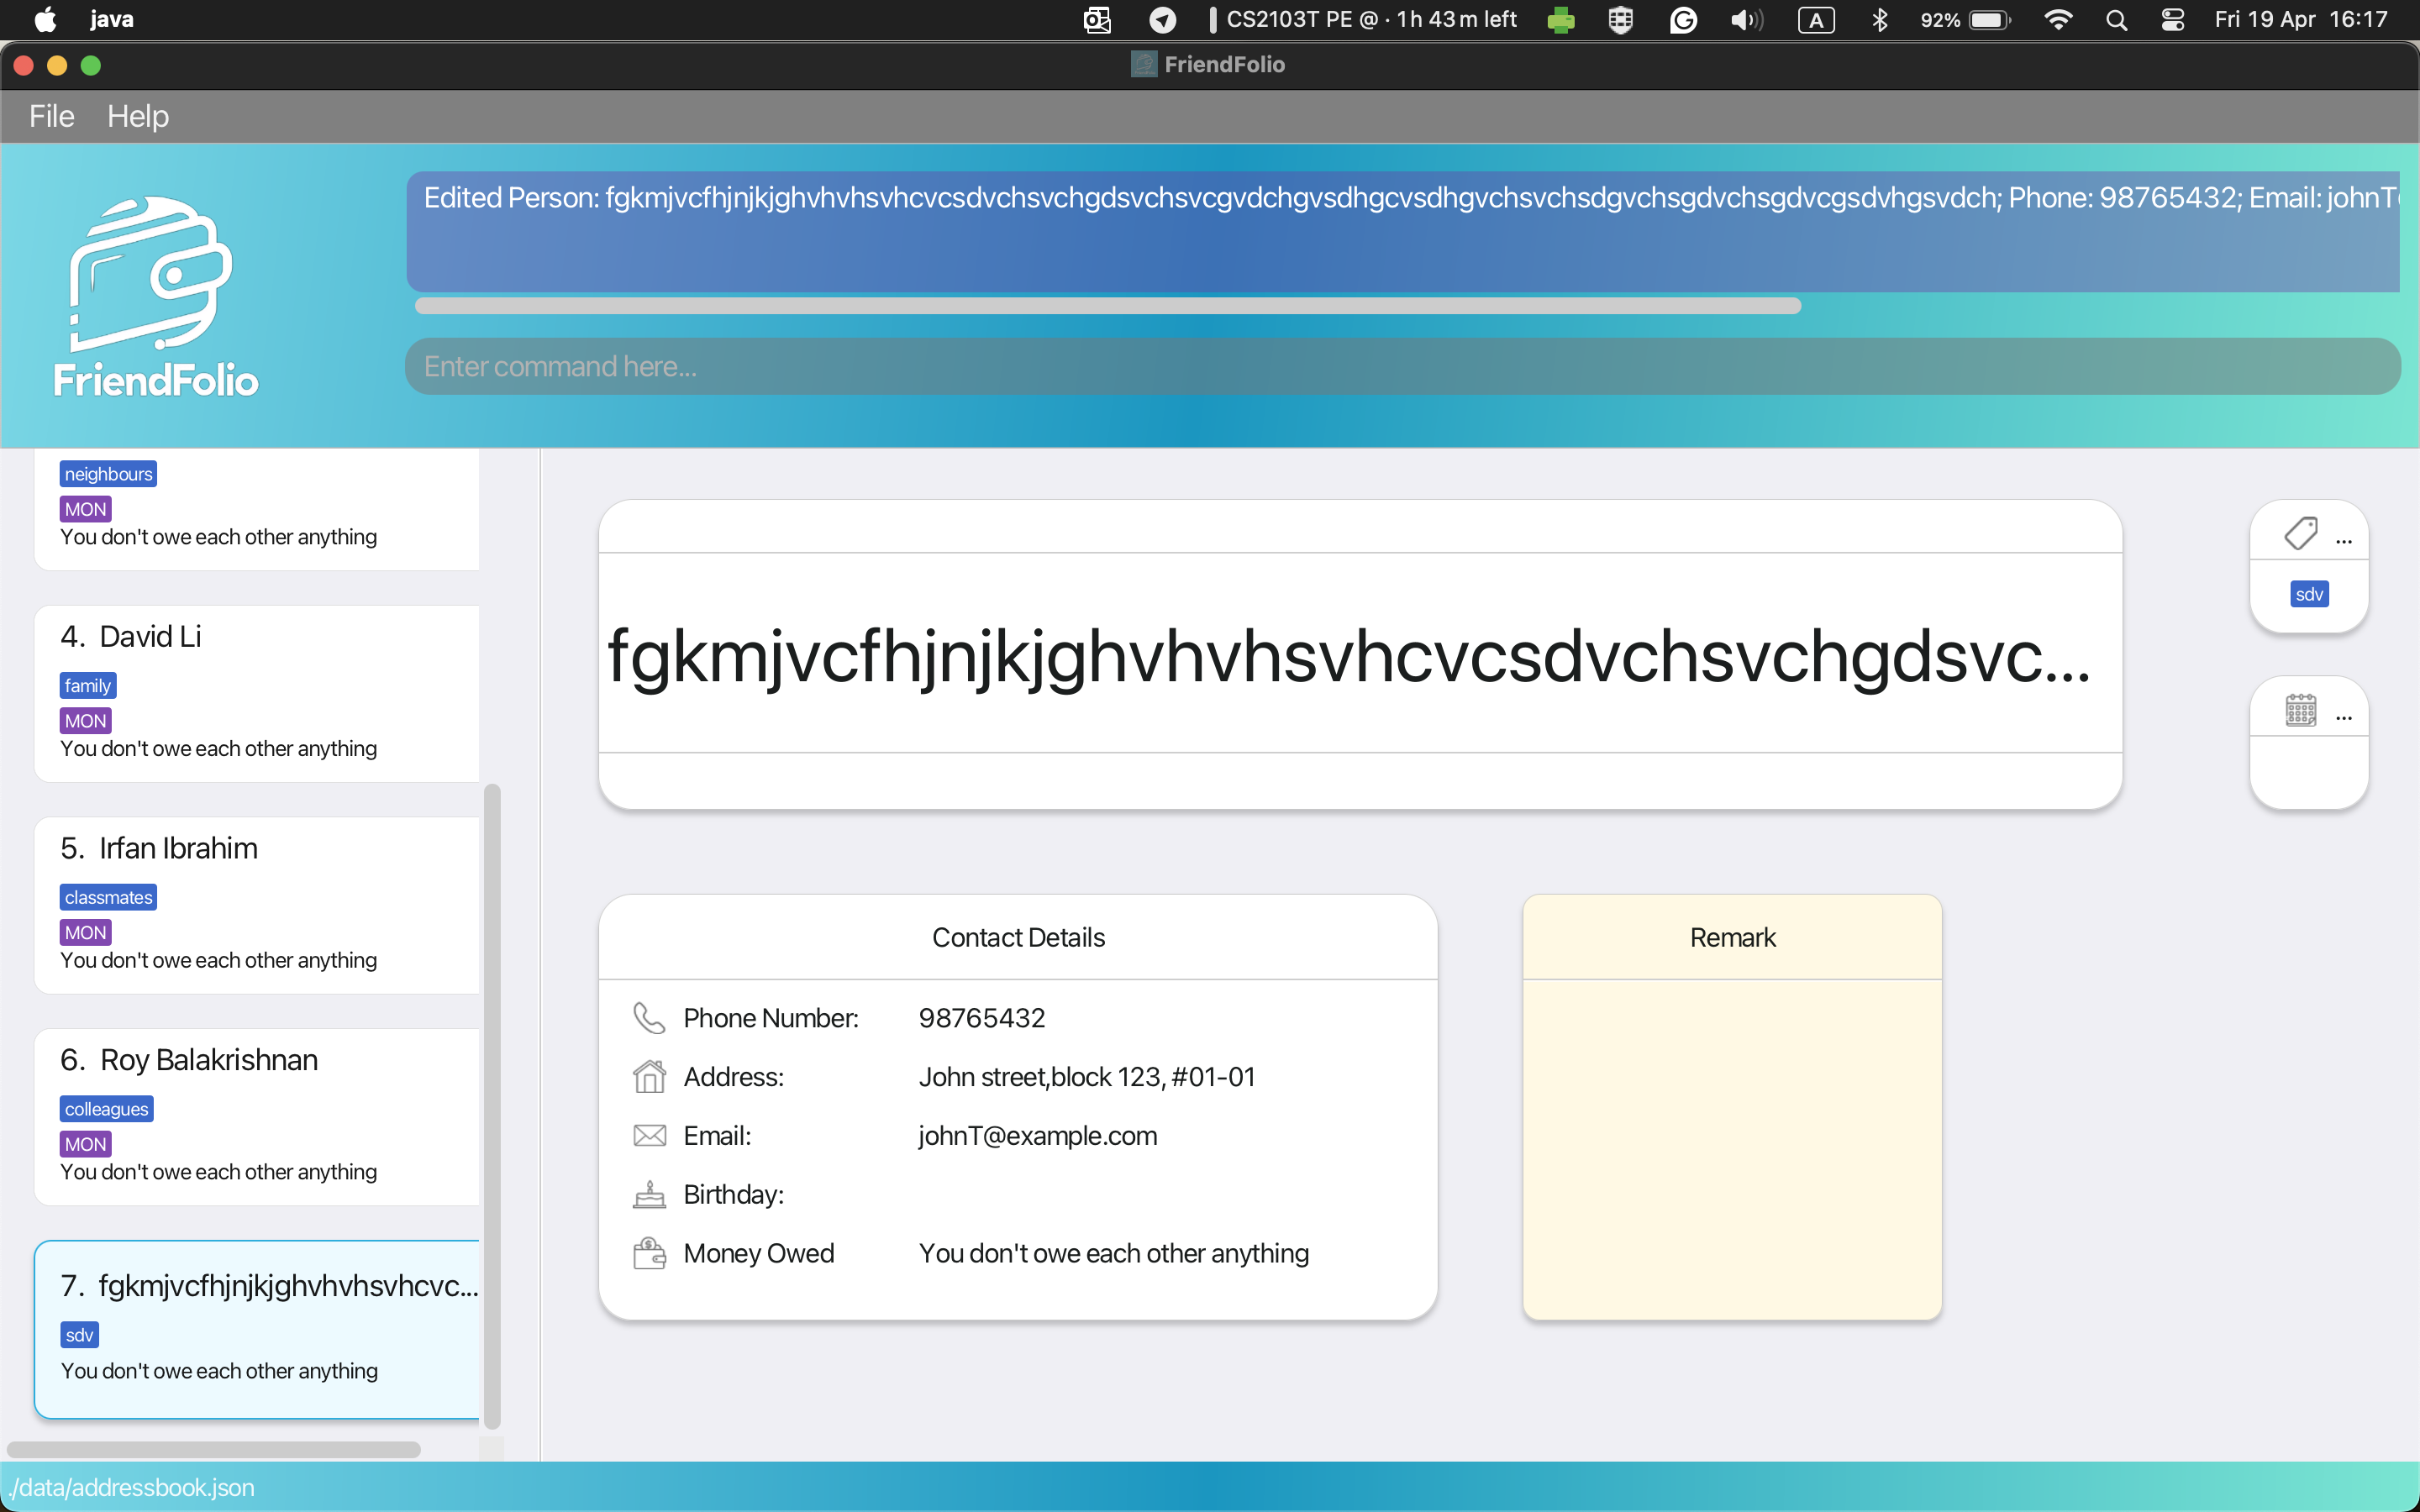2420x1512 pixels.
Task: Open macOS Control Center in menu bar
Action: [x=2172, y=20]
